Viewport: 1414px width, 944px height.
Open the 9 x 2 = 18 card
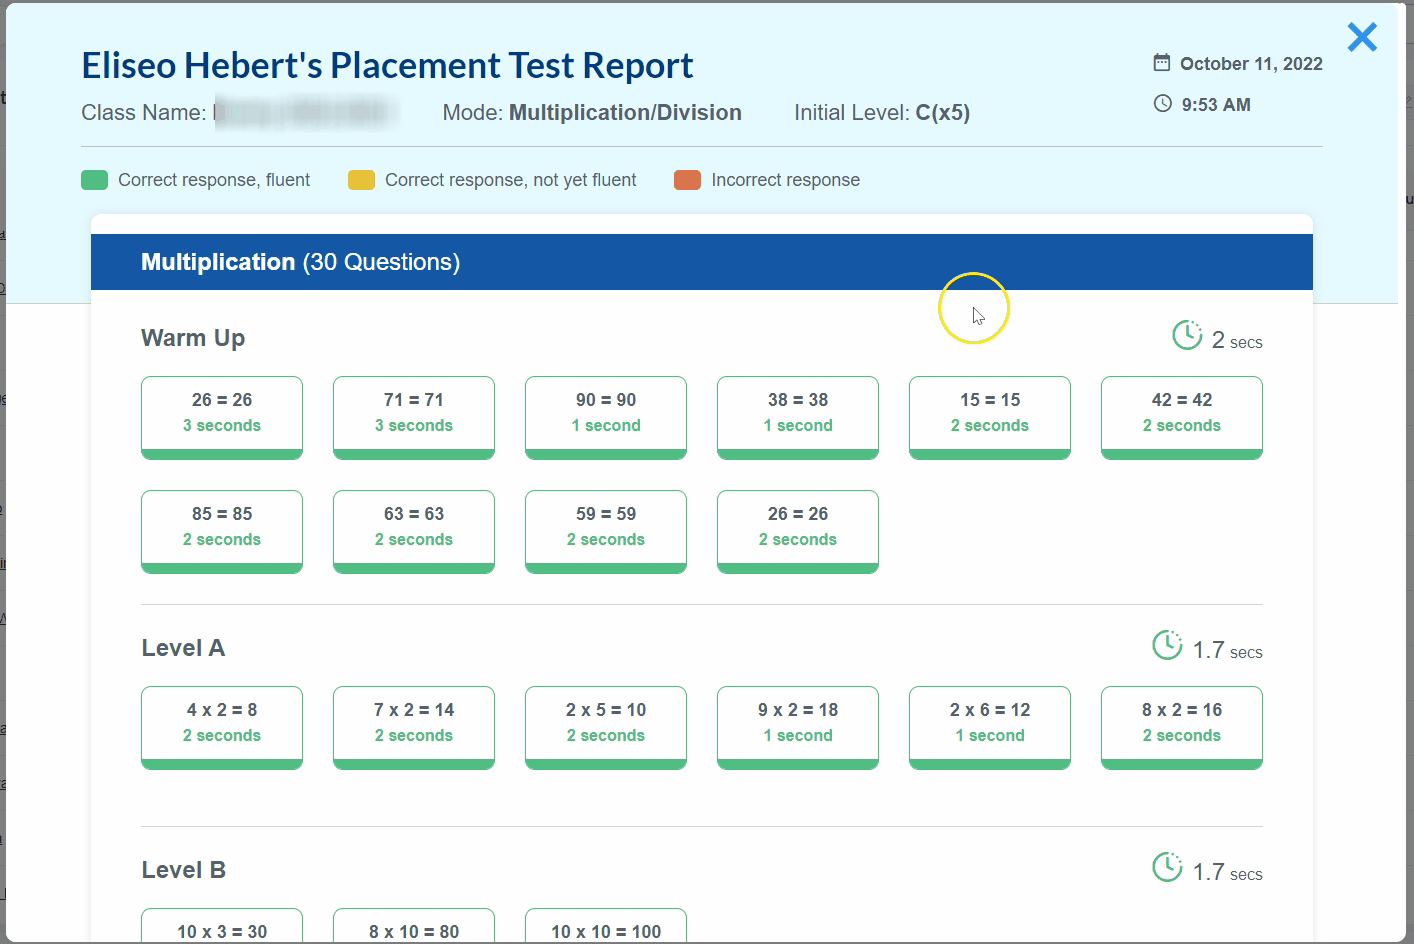(798, 728)
